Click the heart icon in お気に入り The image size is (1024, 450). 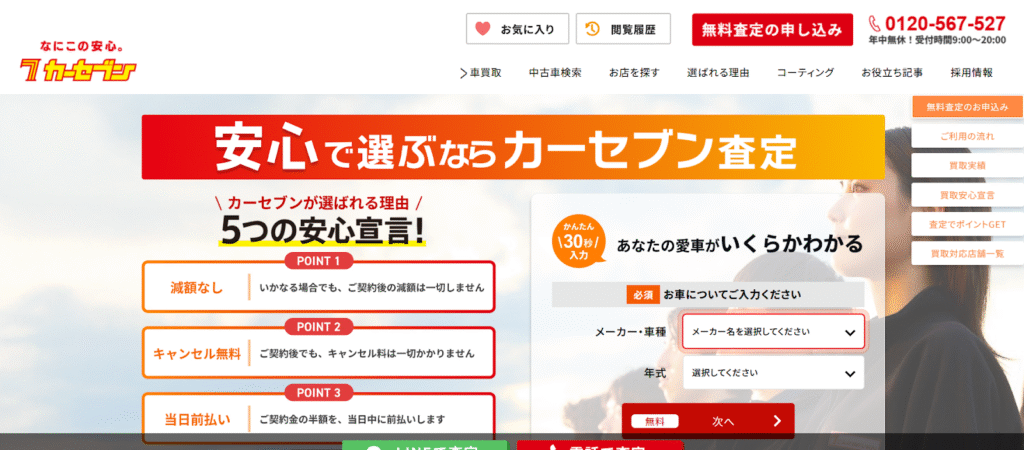point(483,29)
